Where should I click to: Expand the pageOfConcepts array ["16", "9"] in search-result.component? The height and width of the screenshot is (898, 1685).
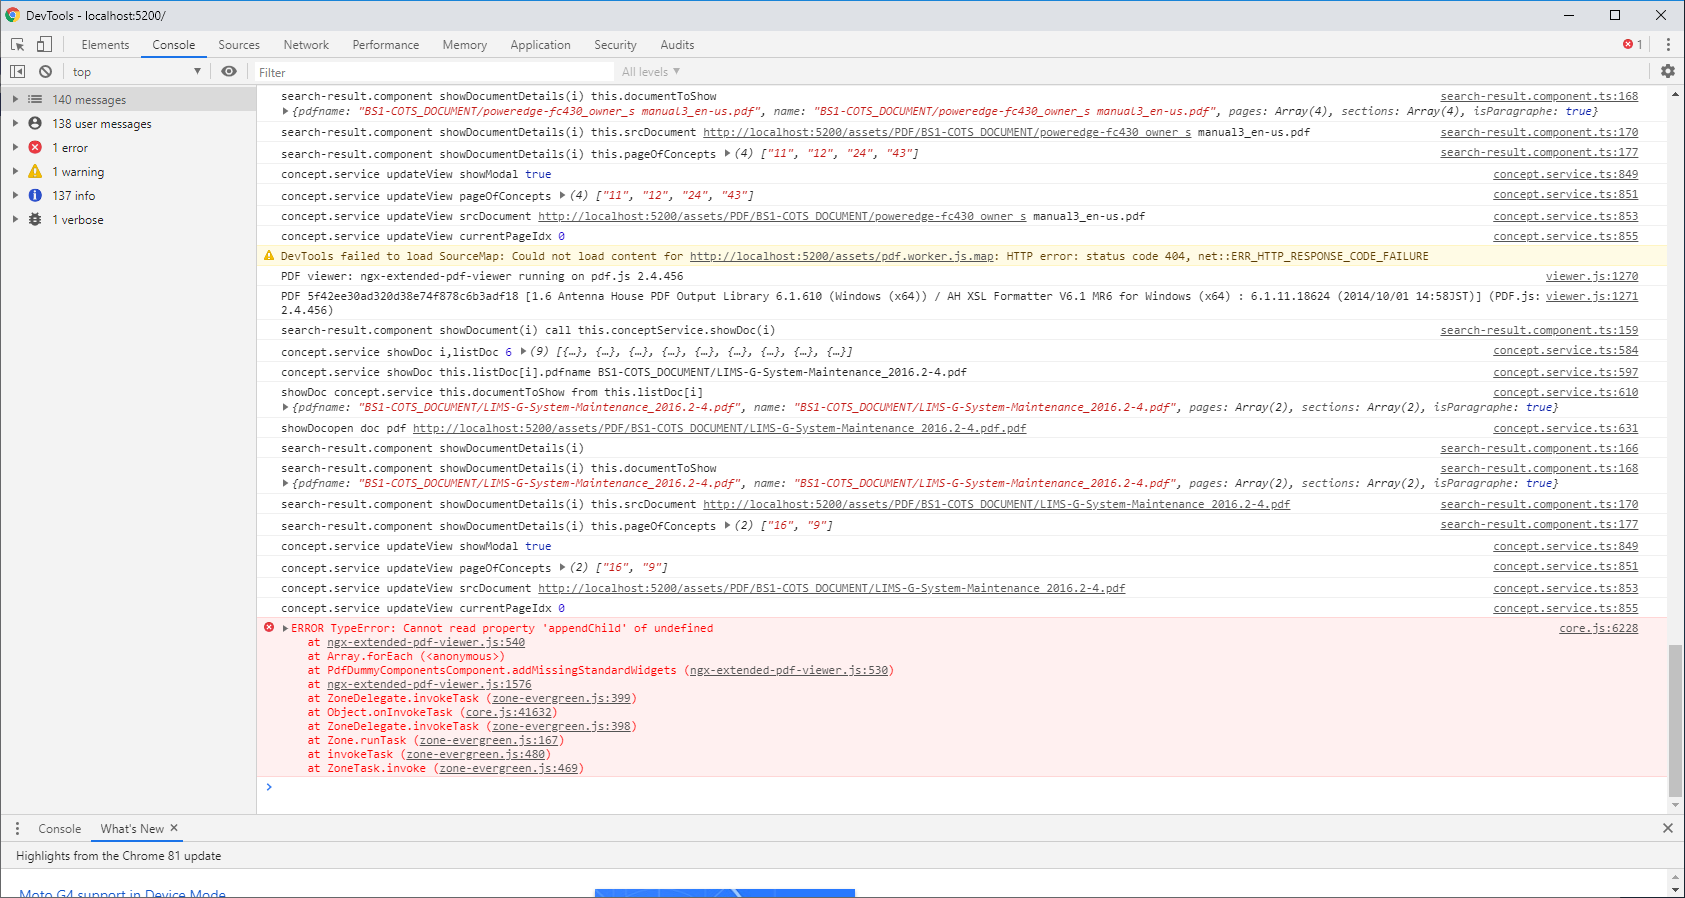(x=727, y=526)
